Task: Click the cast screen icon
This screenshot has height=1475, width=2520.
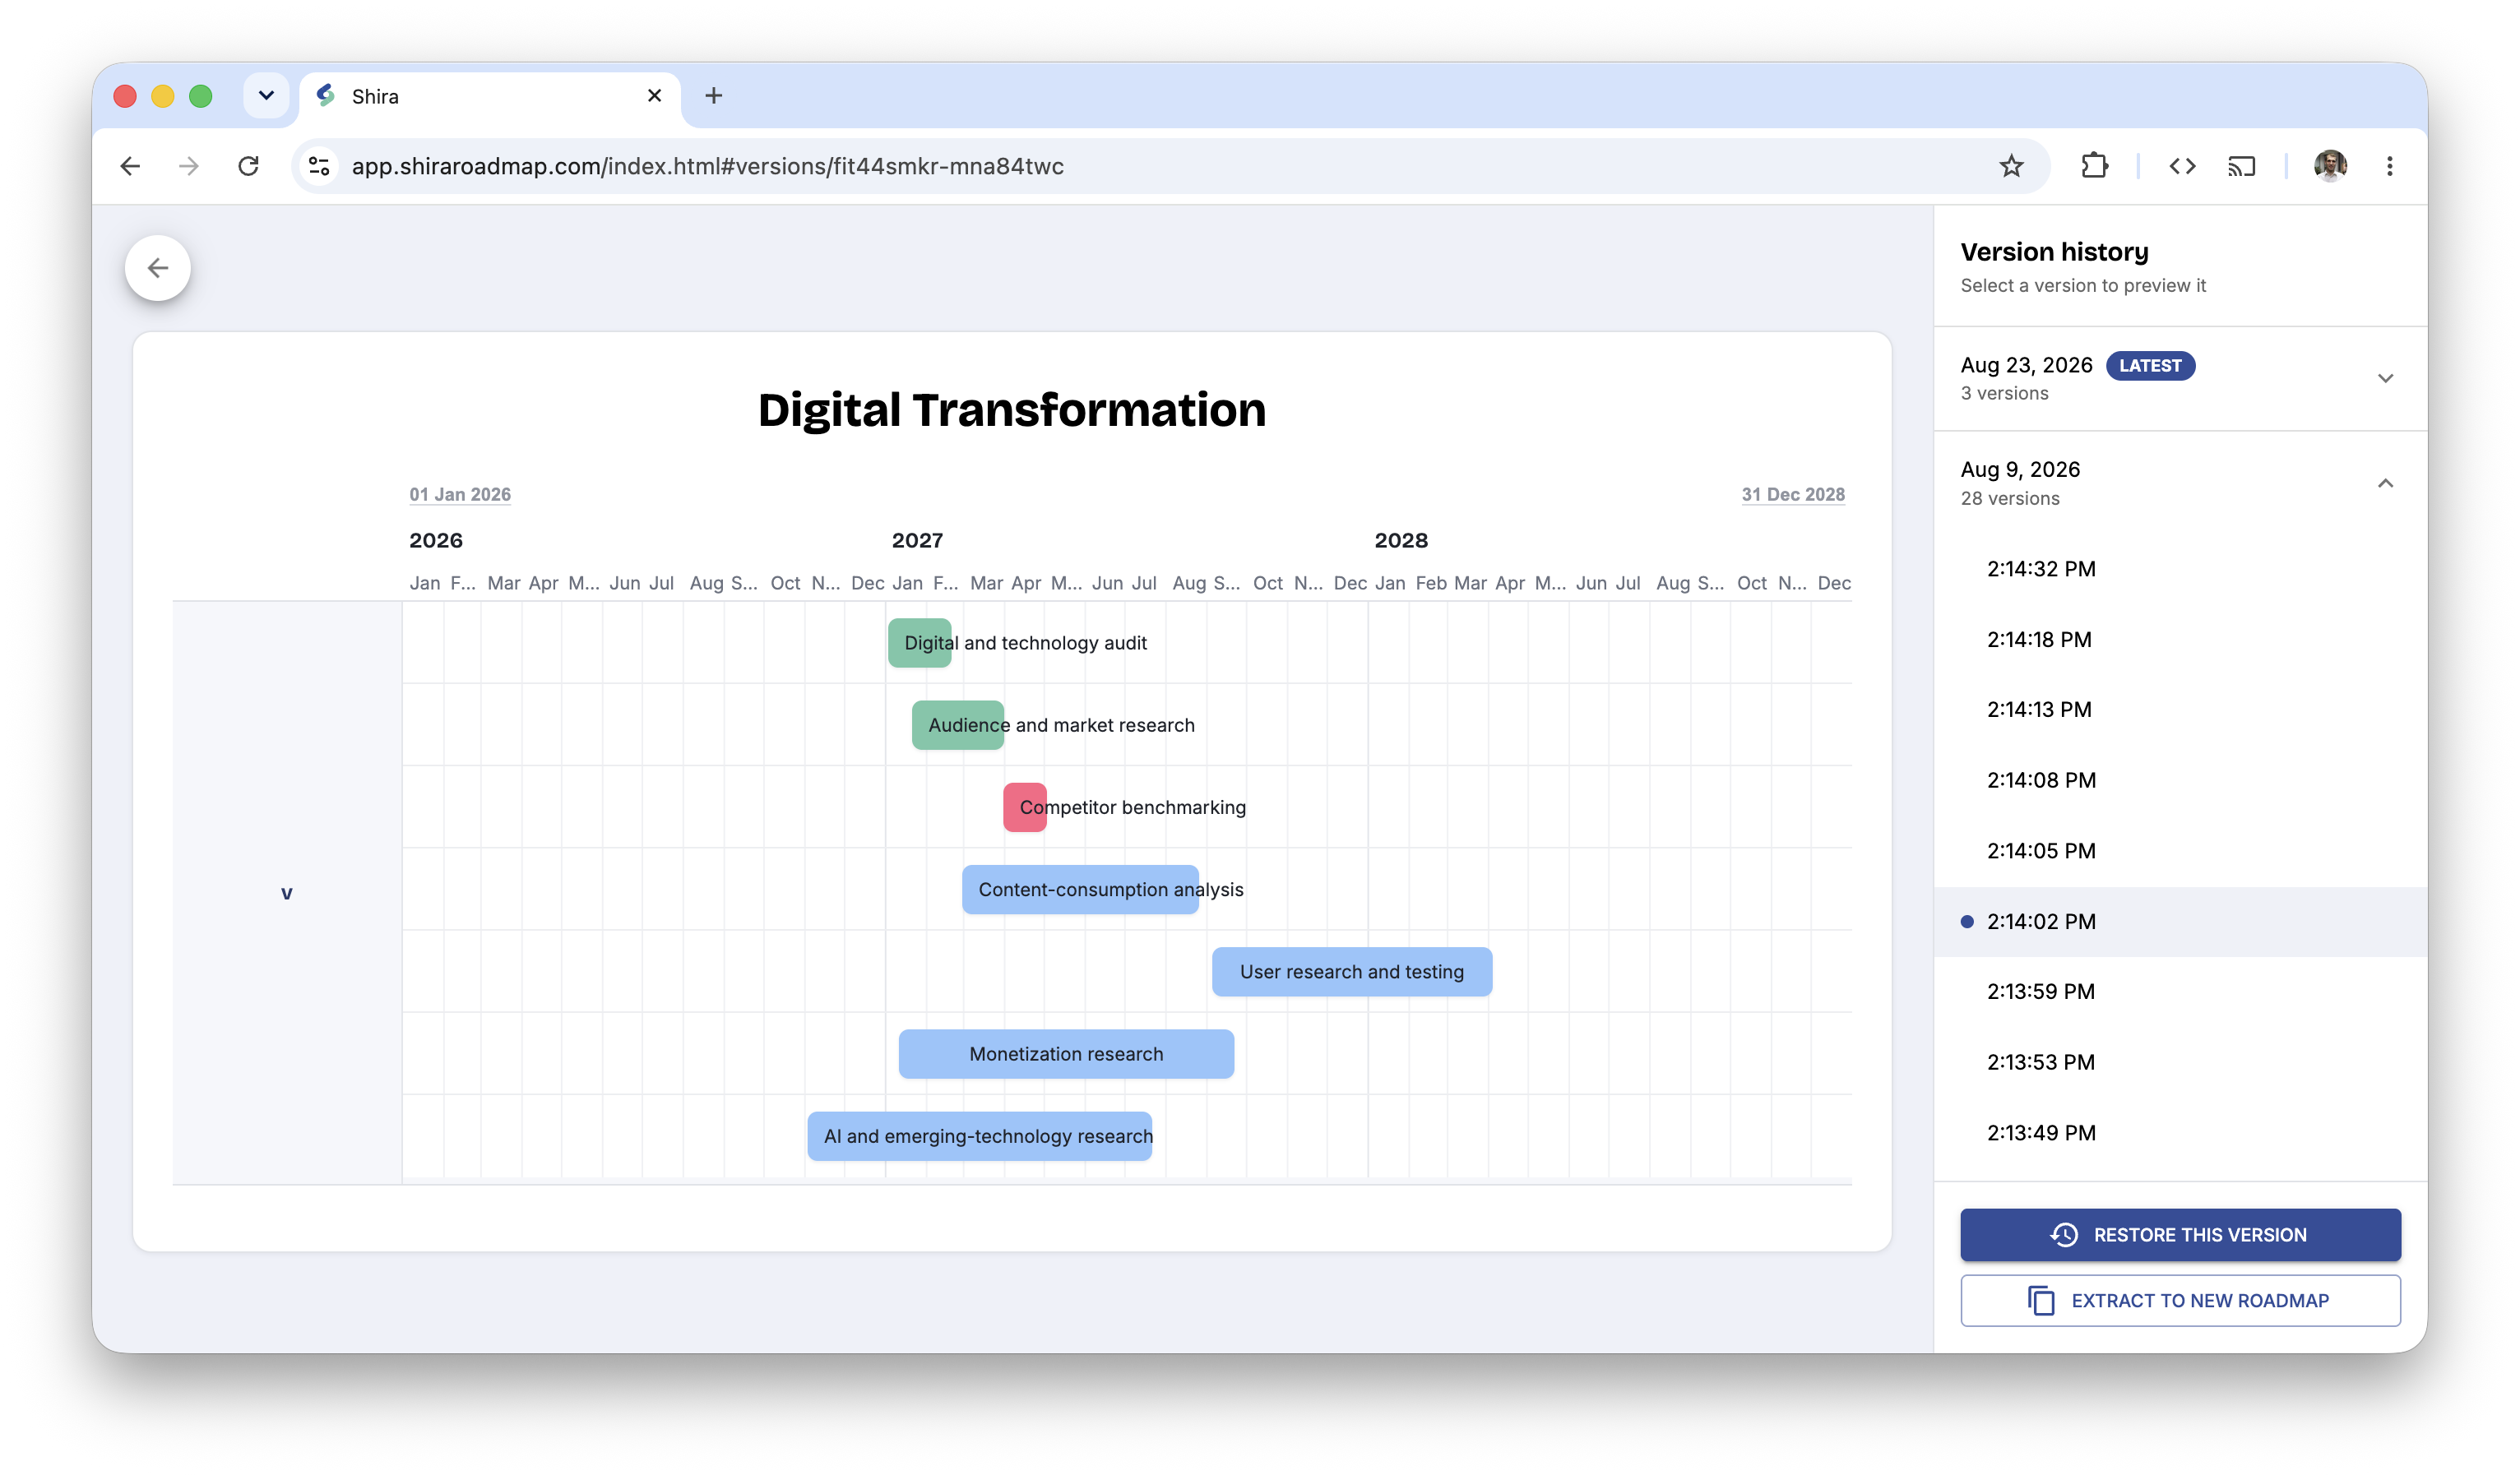Action: pyautogui.click(x=2241, y=166)
